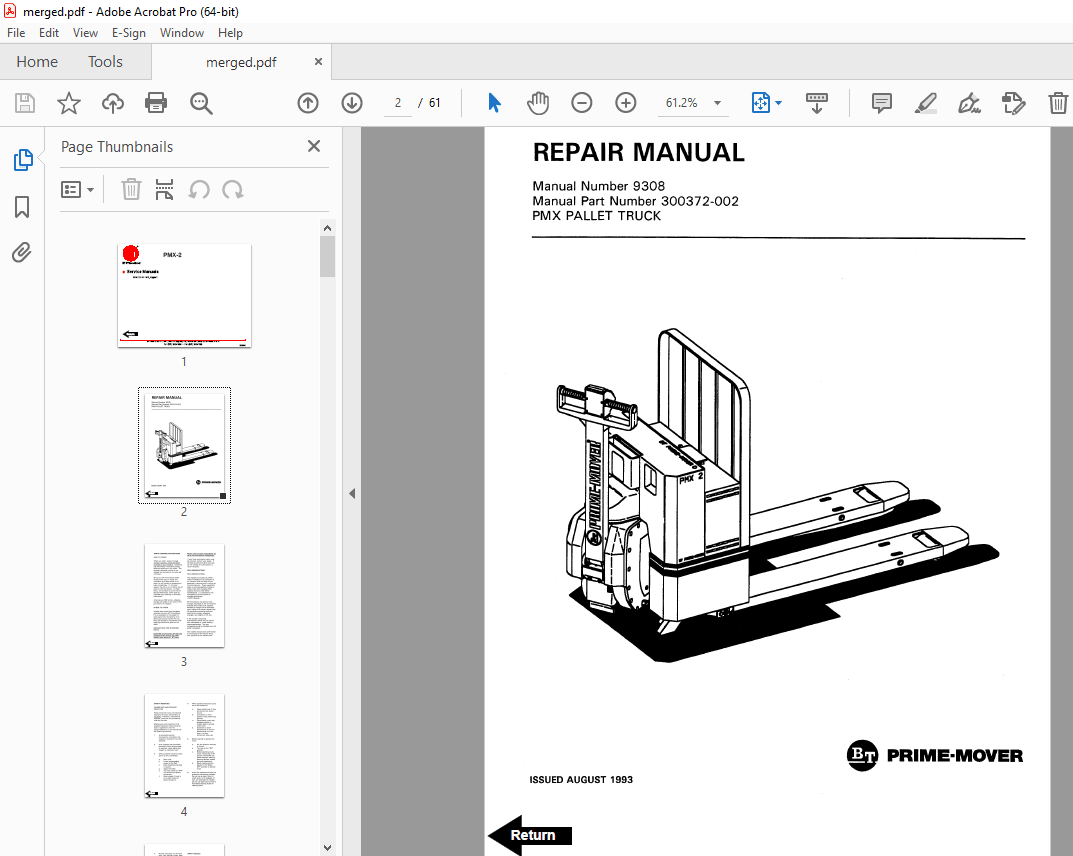Image resolution: width=1073 pixels, height=856 pixels.
Task: Rotate page counterclockwise in thumbnails panel
Action: pos(197,189)
